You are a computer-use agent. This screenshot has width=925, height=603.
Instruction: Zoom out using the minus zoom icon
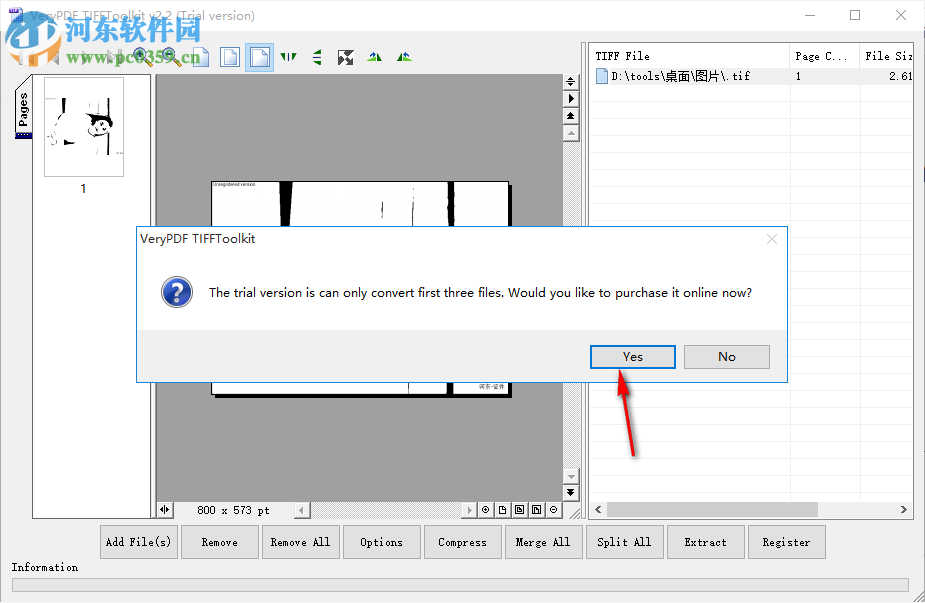coord(553,509)
